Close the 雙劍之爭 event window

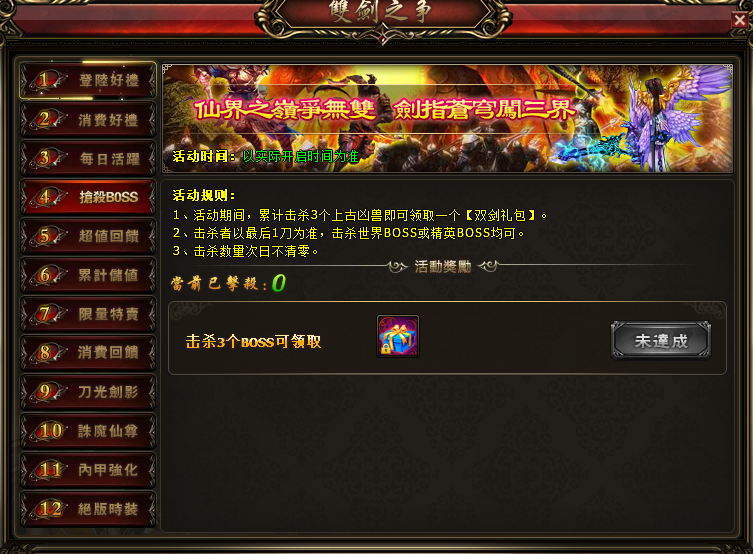(740, 20)
